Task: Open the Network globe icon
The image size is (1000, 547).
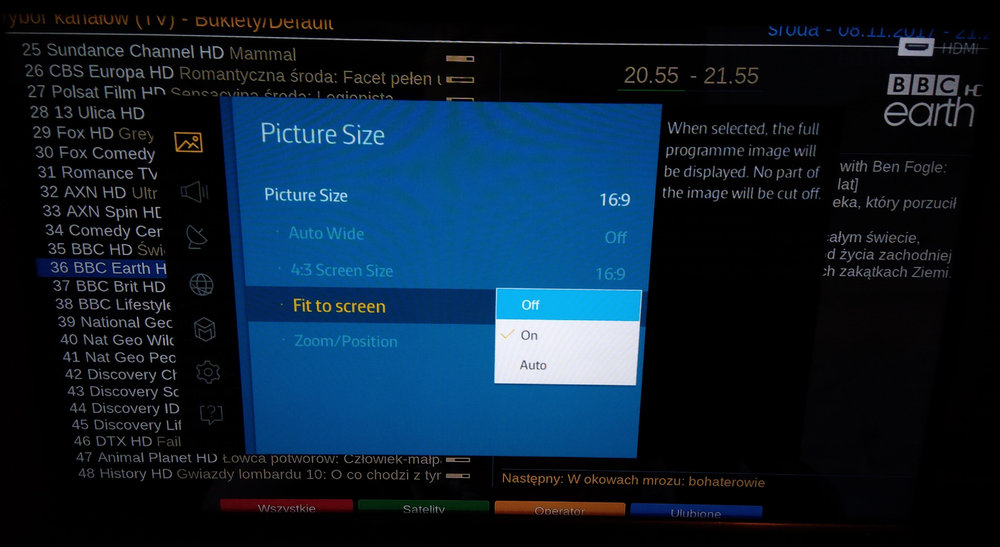Action: click(201, 284)
